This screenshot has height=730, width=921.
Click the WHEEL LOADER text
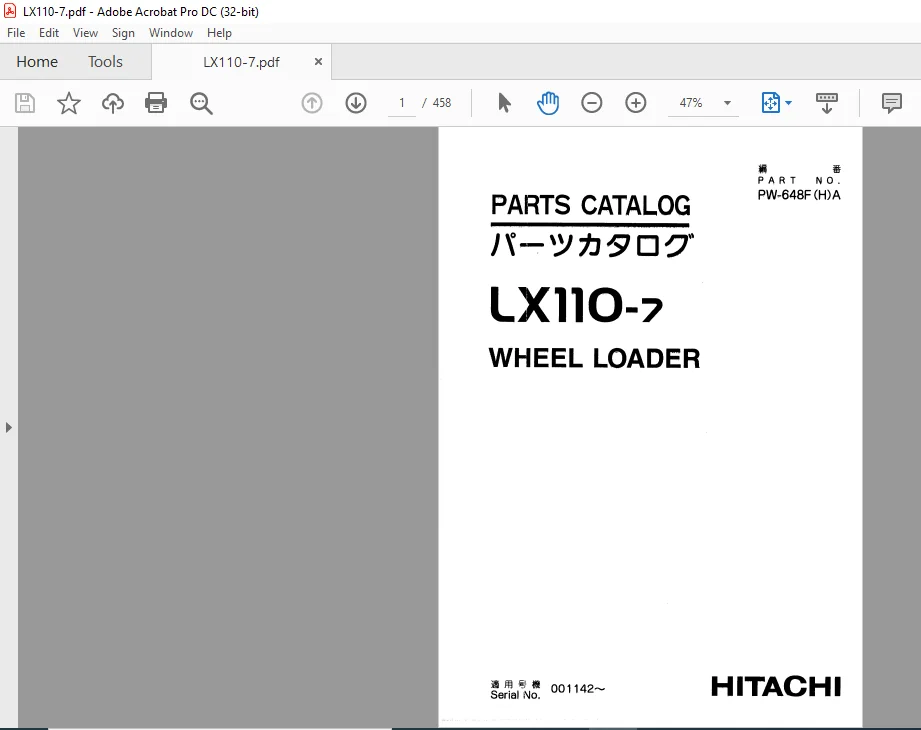click(594, 358)
